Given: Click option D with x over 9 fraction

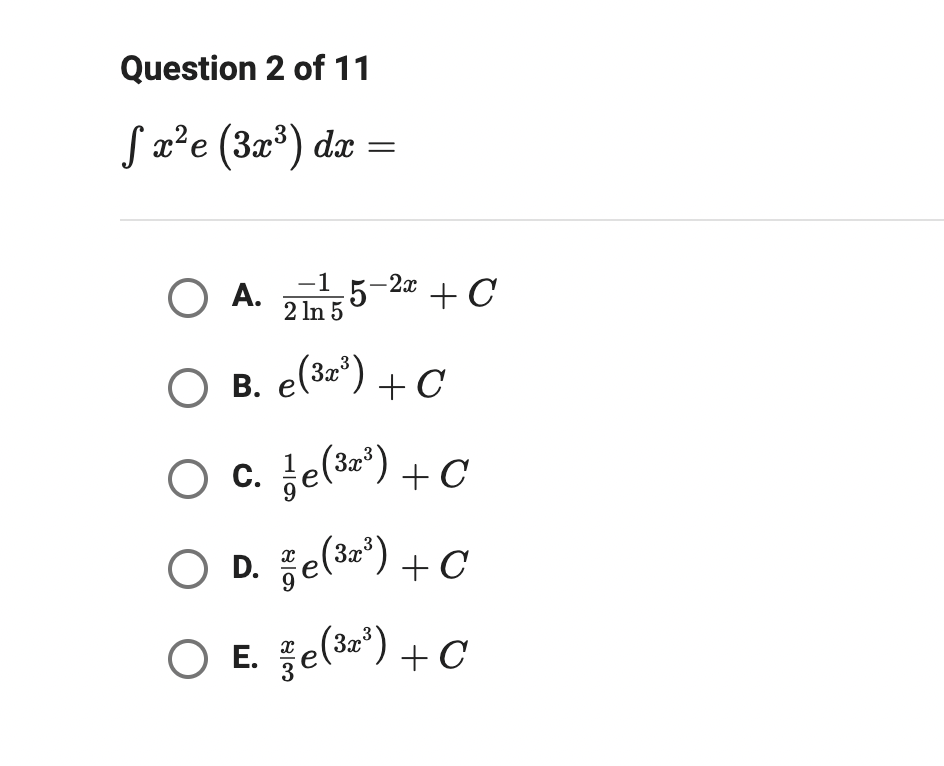Looking at the screenshot, I should click(x=370, y=563).
